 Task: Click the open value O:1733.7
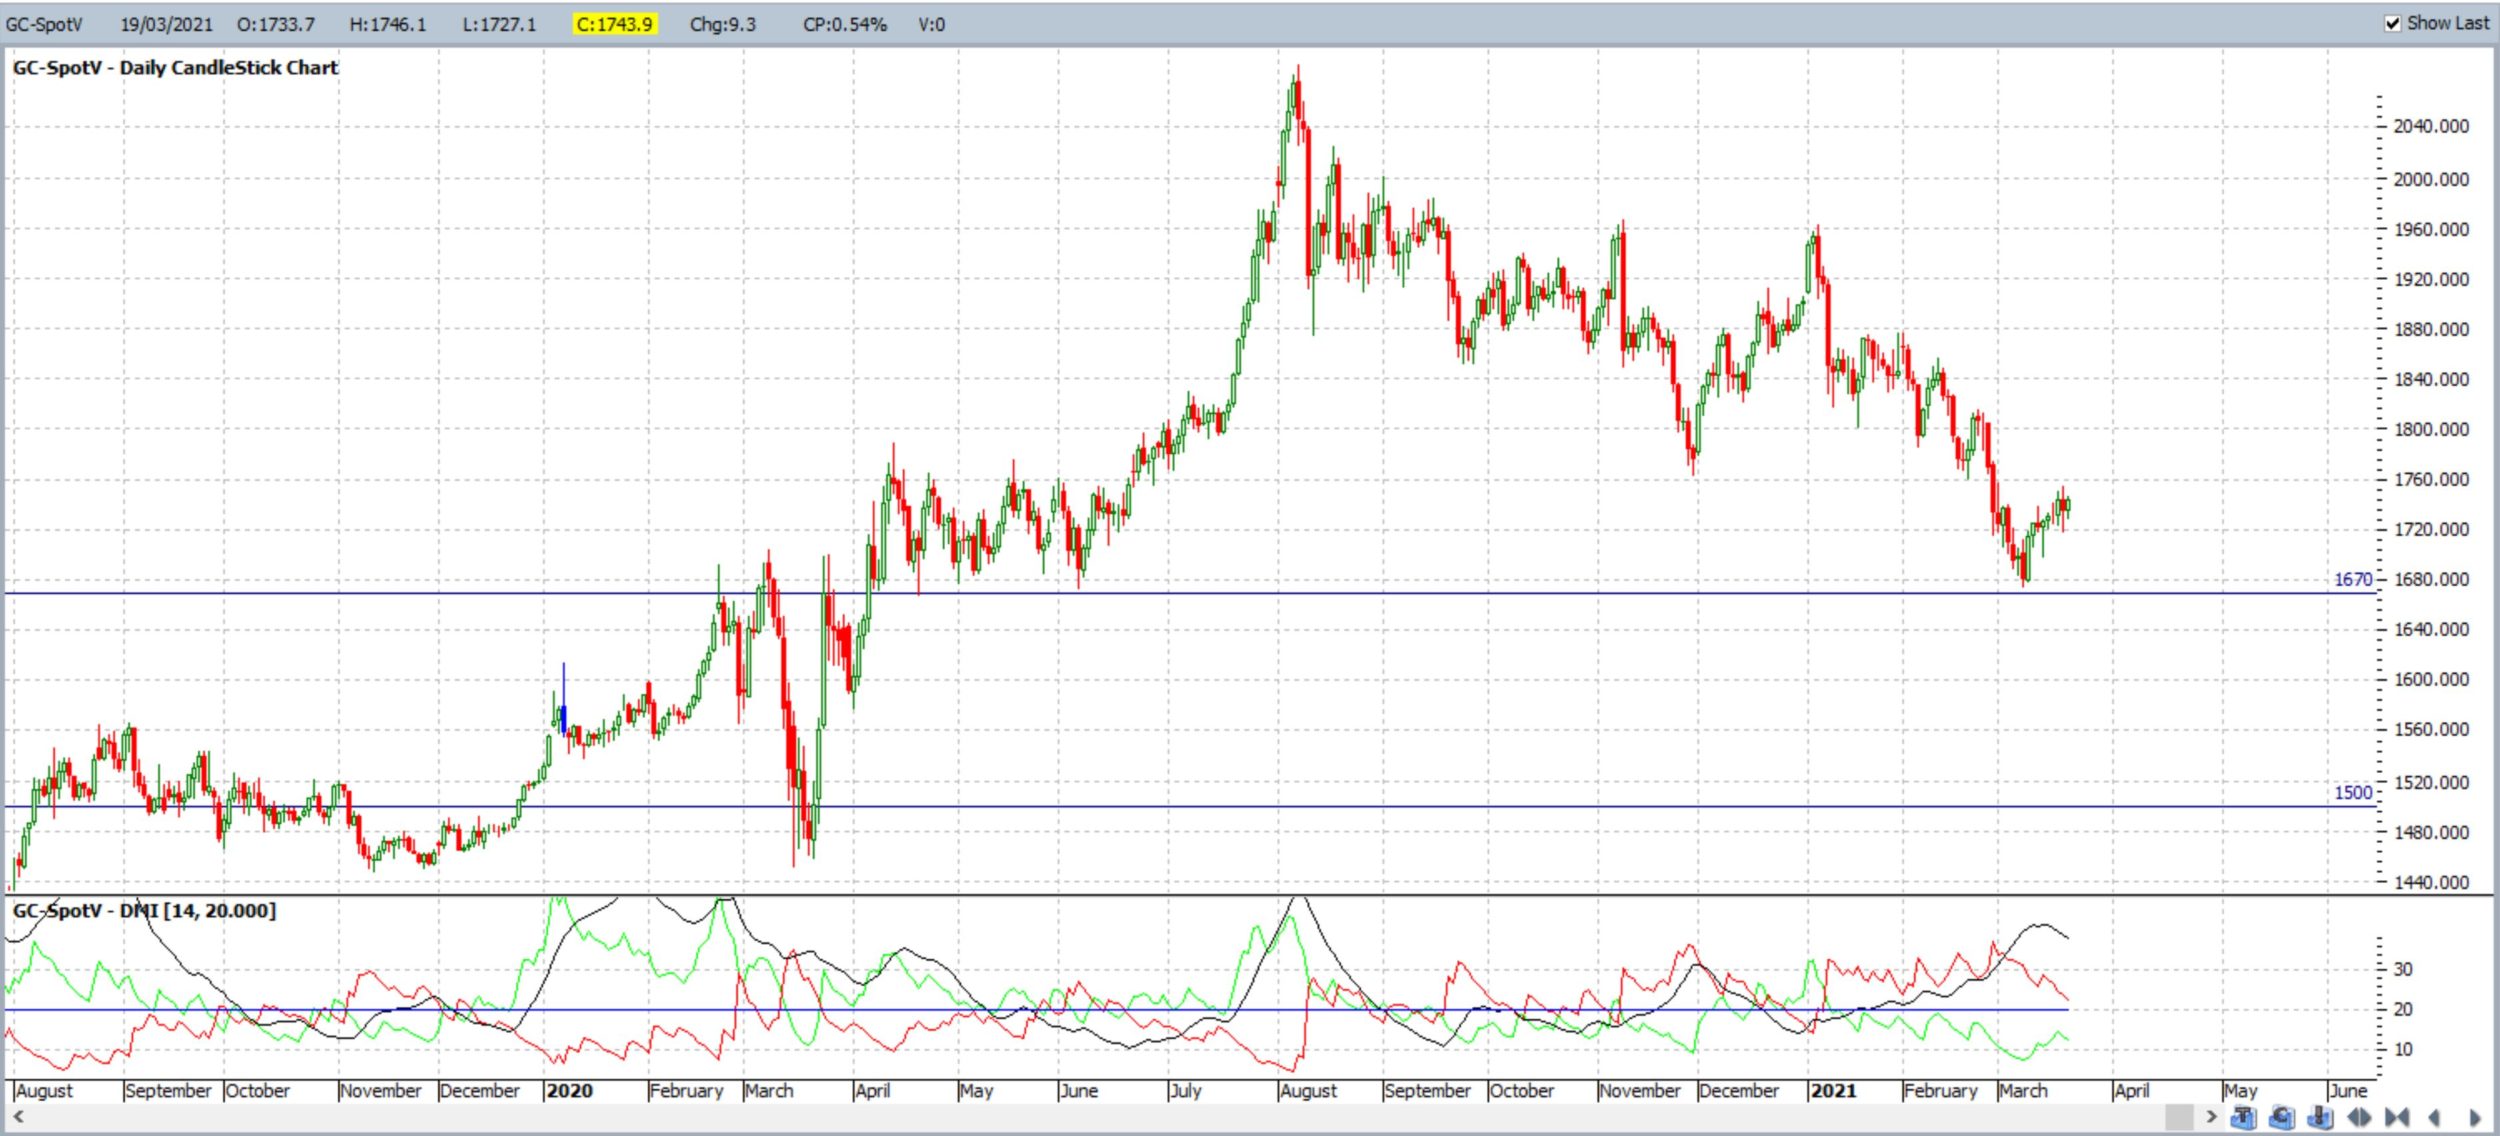276,24
